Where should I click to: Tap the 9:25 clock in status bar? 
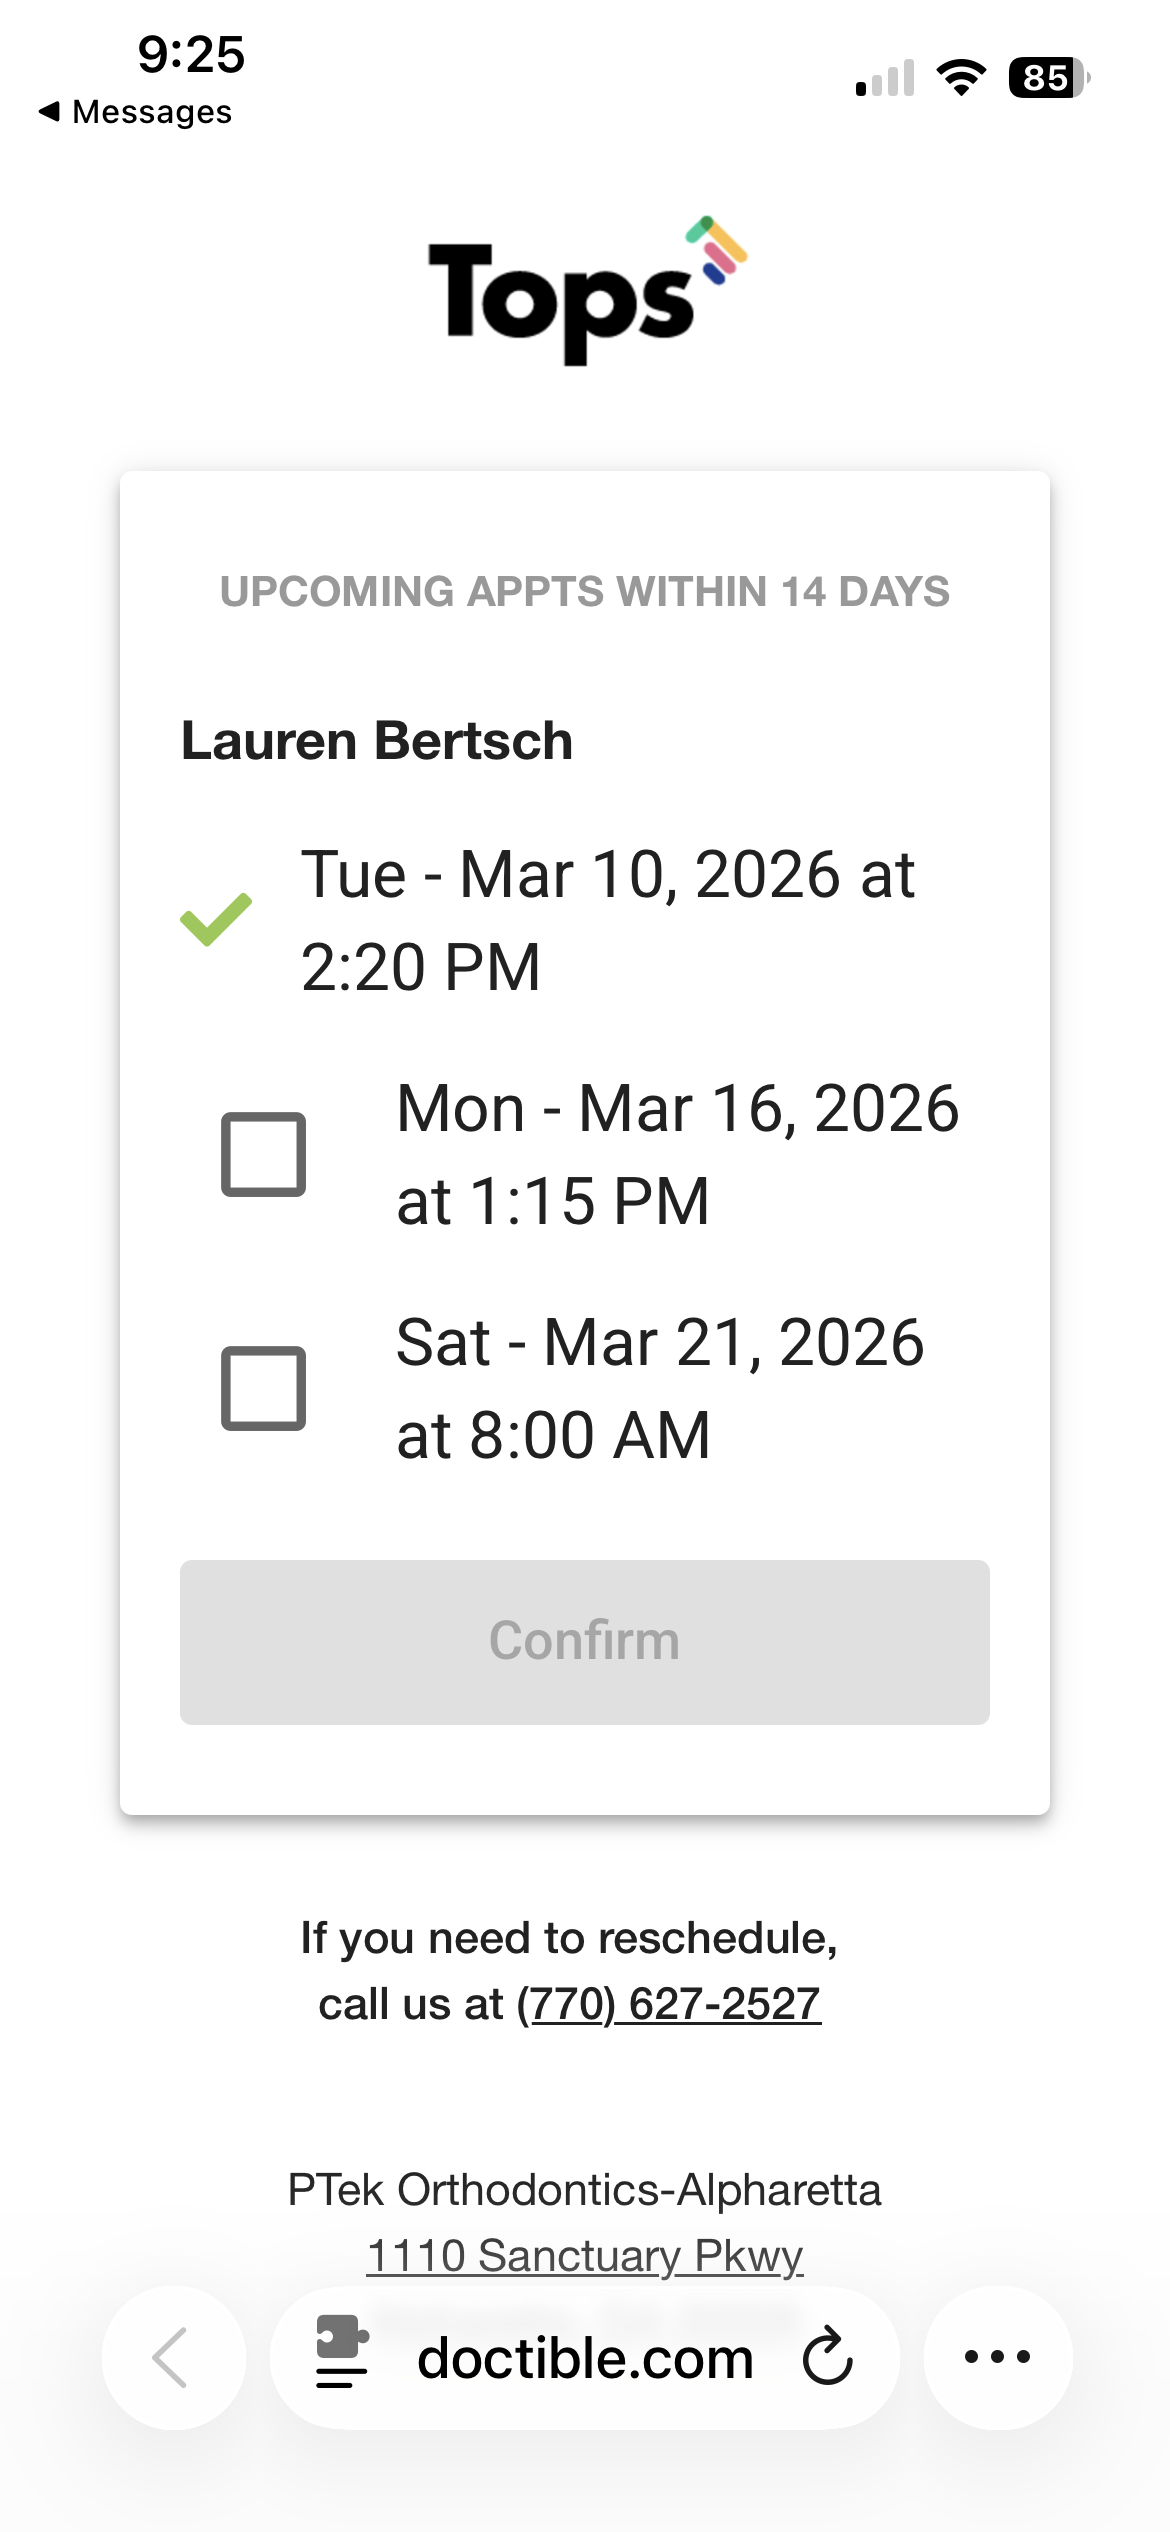tap(191, 54)
